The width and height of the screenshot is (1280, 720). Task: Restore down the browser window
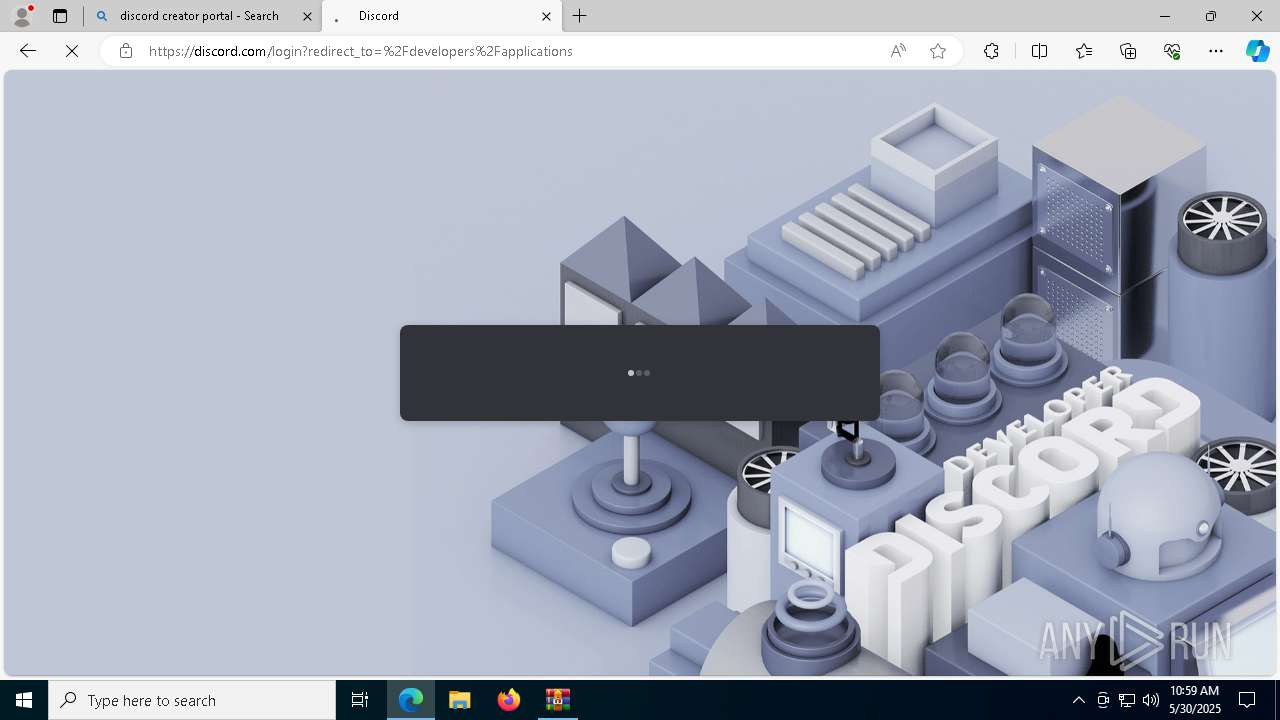tap(1210, 16)
